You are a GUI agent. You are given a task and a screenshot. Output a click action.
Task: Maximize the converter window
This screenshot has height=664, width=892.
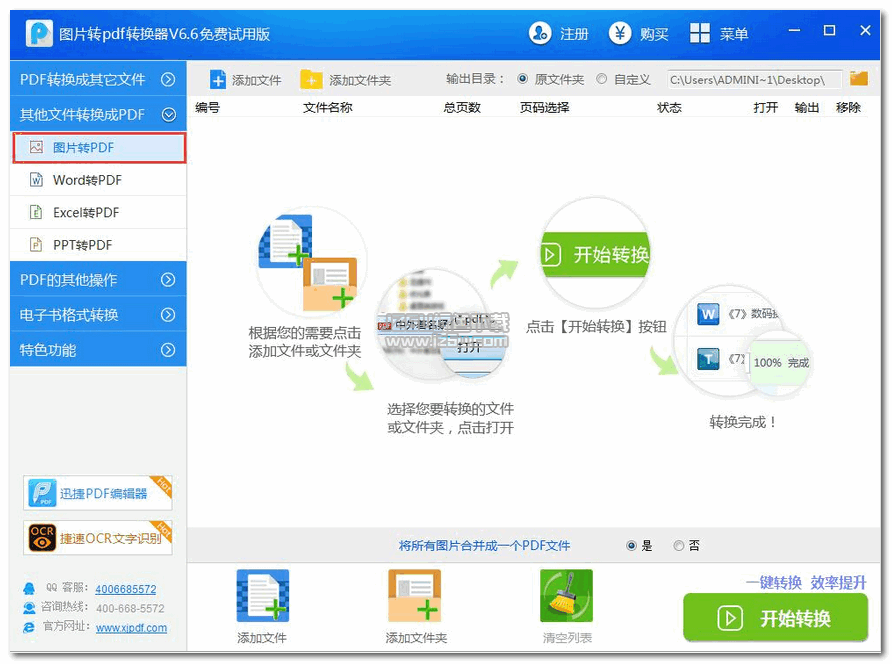pyautogui.click(x=829, y=30)
